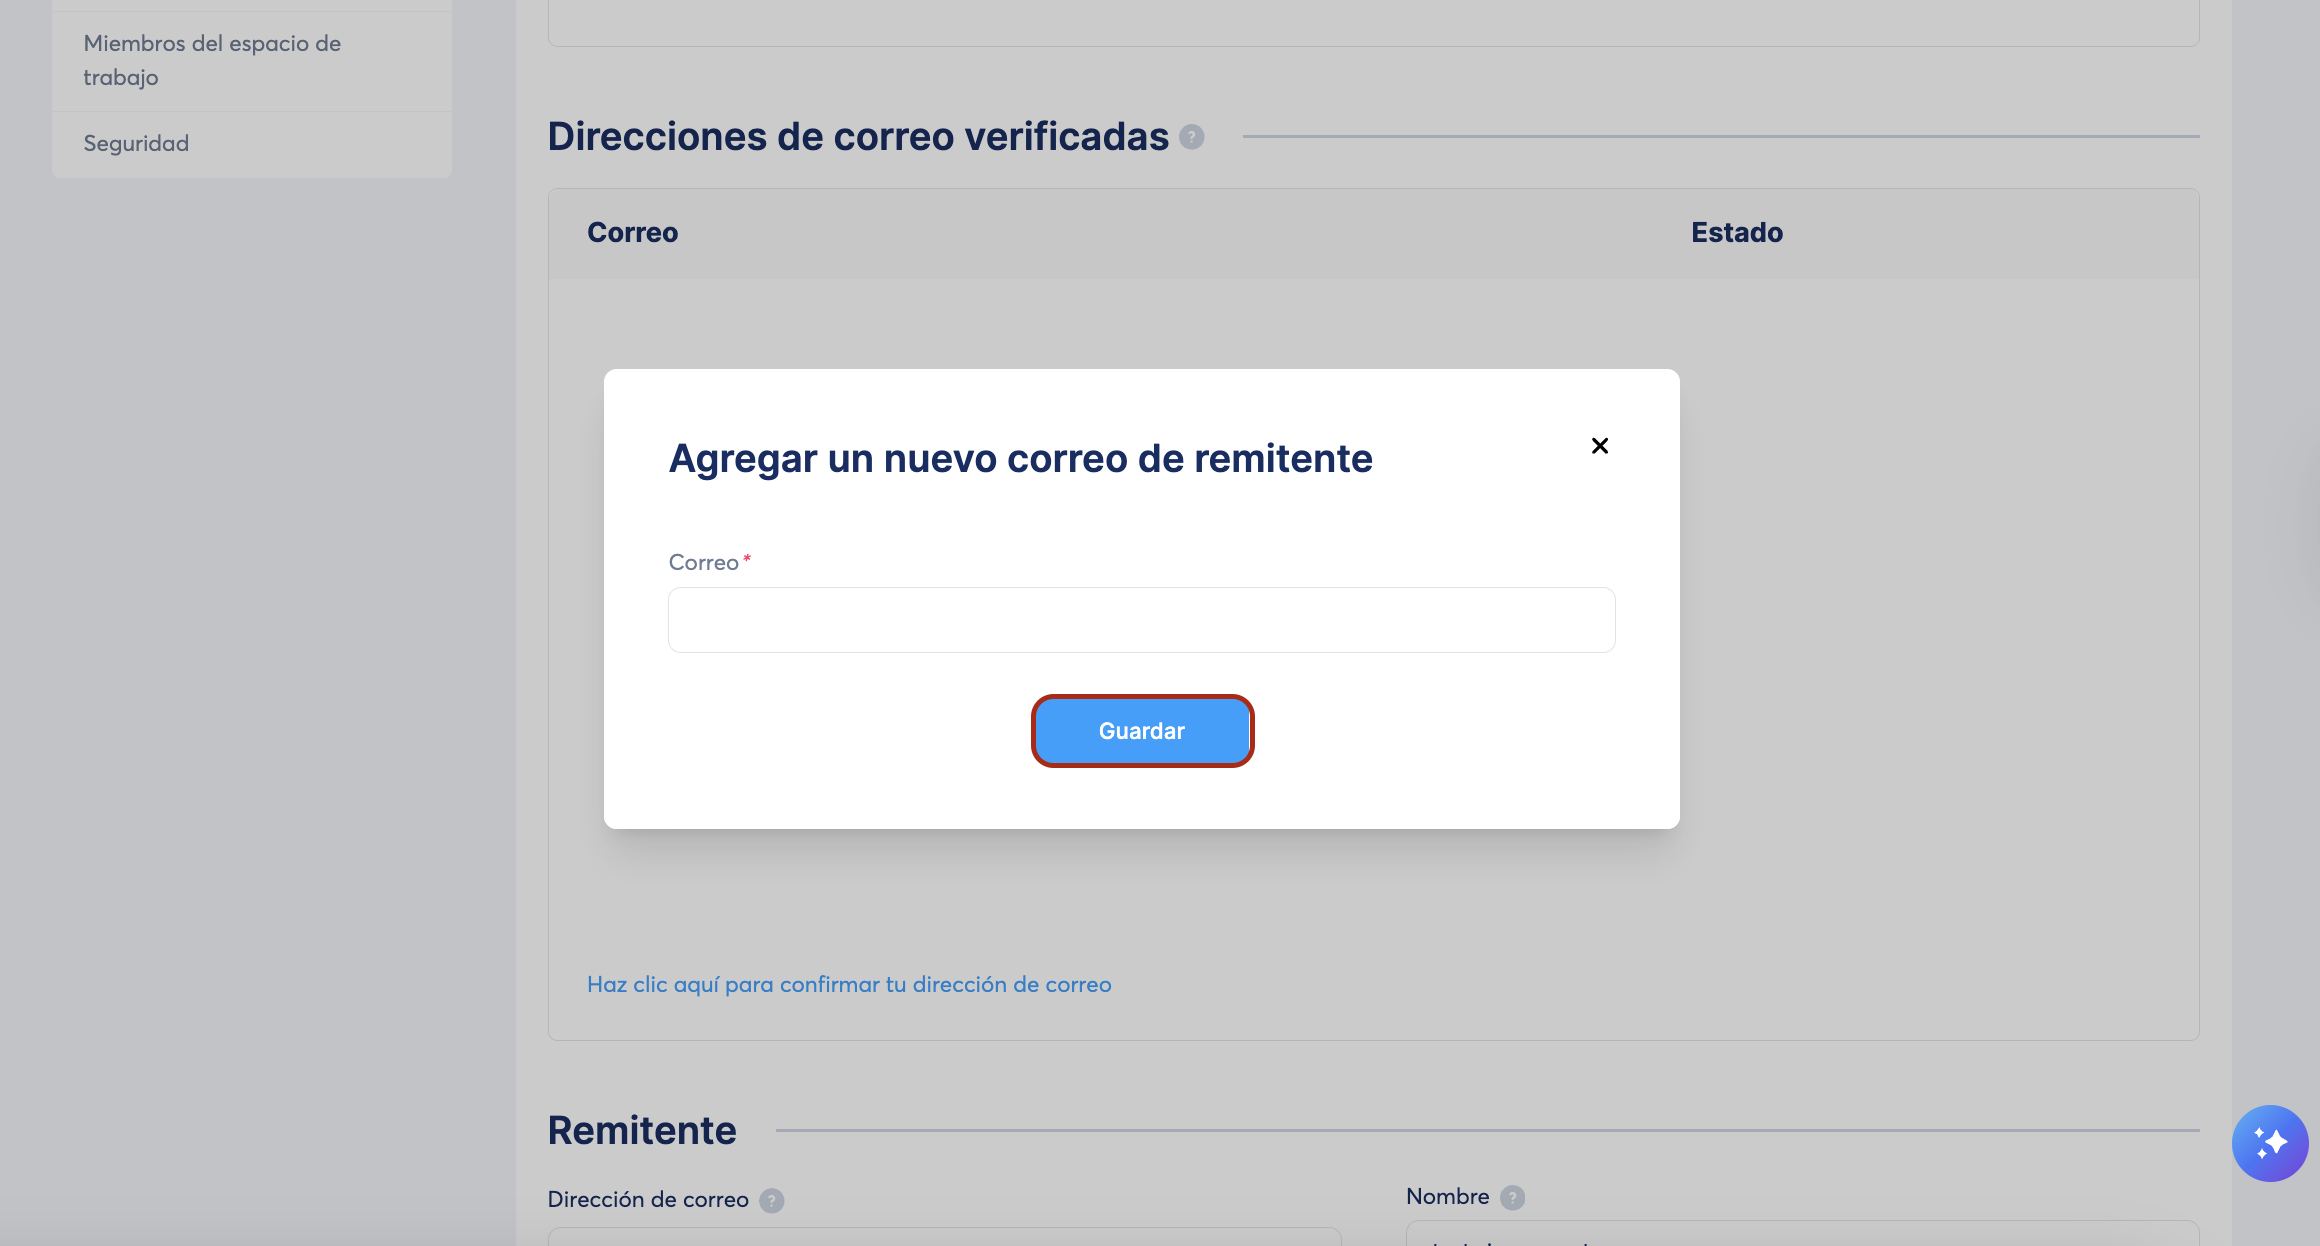Click the Correo required field label
The height and width of the screenshot is (1246, 2320).
(703, 562)
